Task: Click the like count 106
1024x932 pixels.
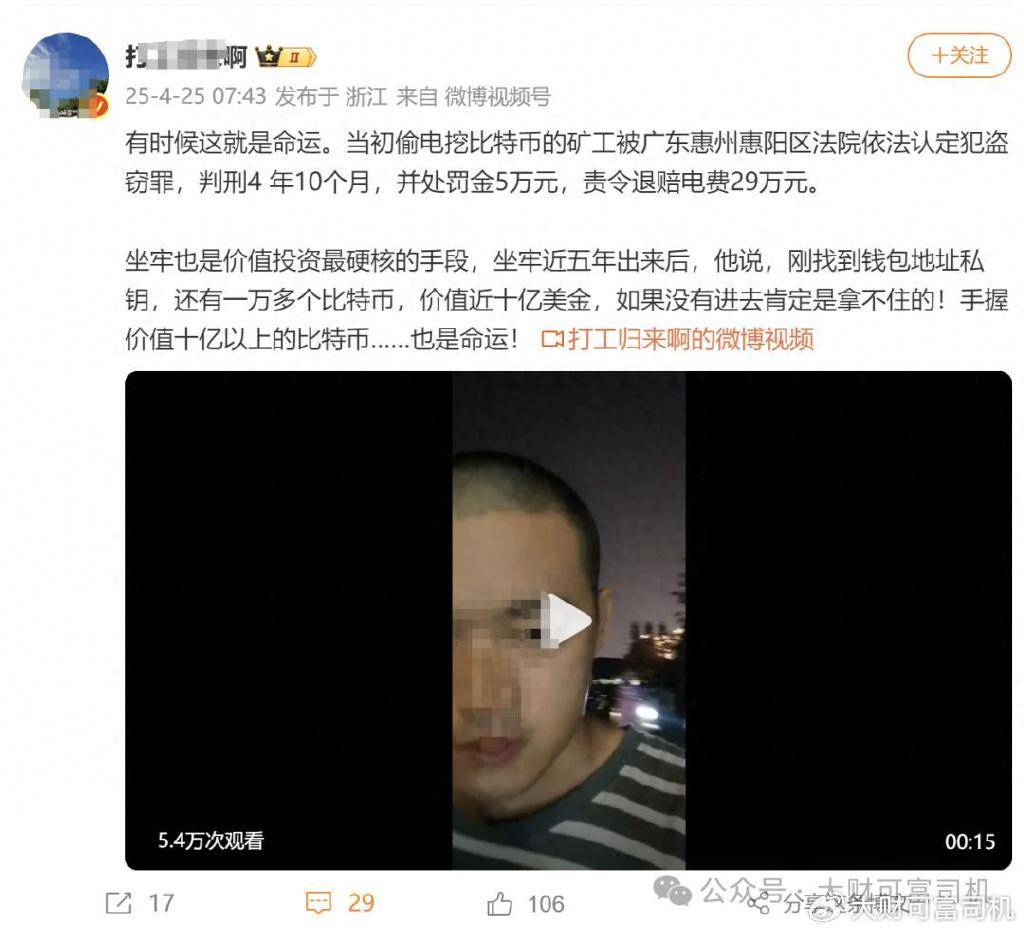Action: point(545,904)
